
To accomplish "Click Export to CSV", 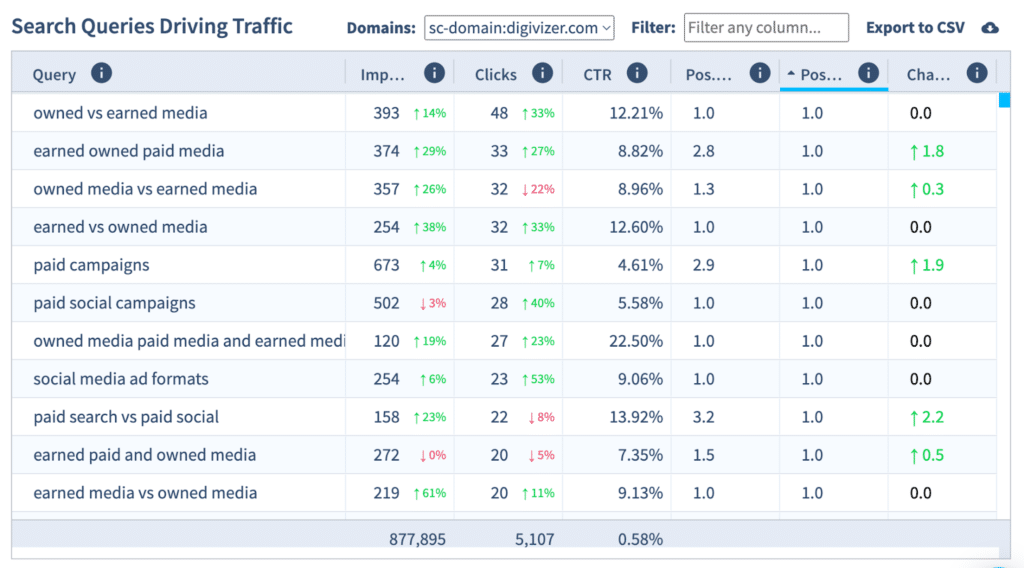I will 915,28.
